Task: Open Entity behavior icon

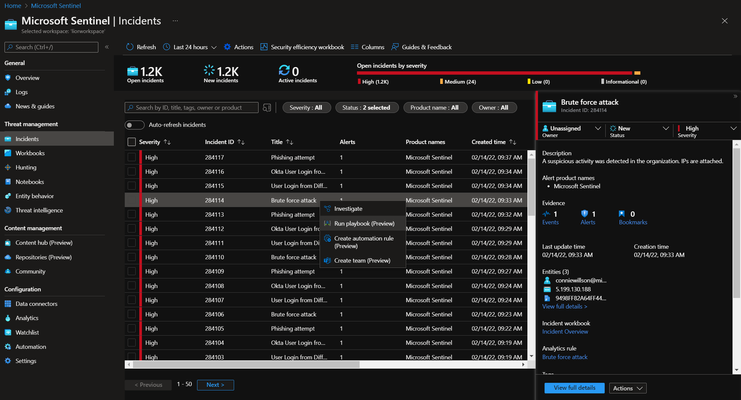Action: [8, 196]
